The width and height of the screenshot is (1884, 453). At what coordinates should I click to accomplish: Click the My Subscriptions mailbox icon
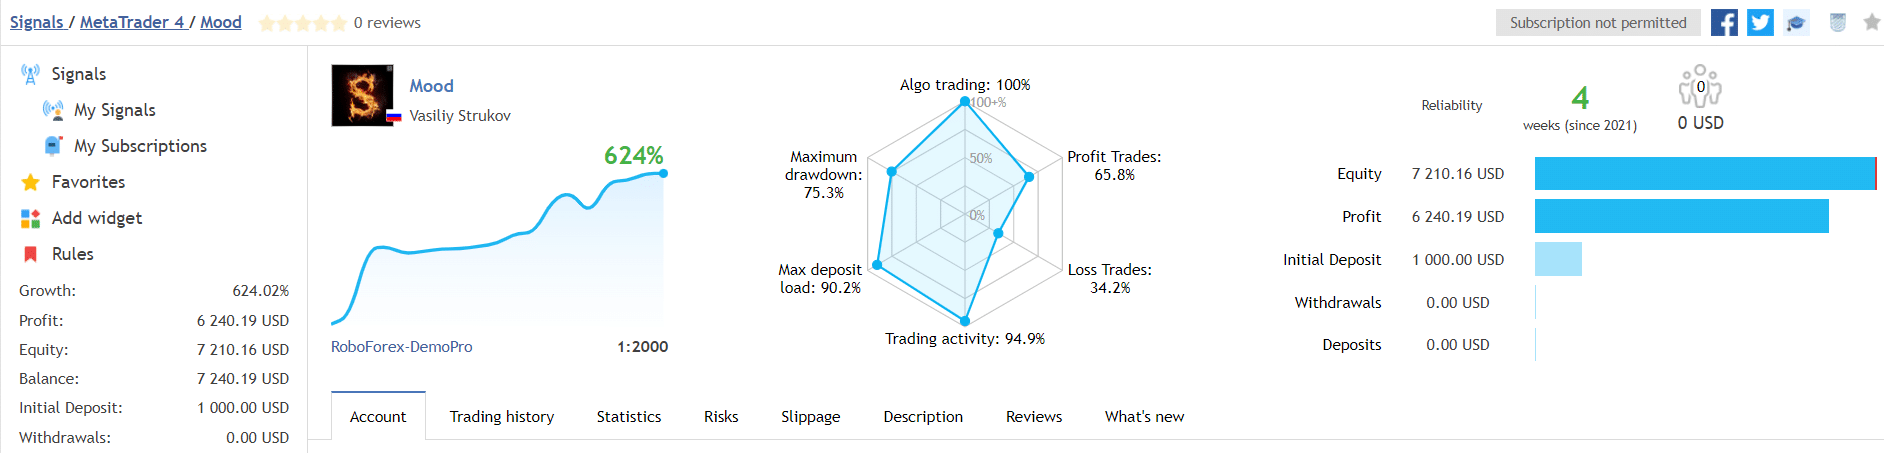(x=53, y=146)
